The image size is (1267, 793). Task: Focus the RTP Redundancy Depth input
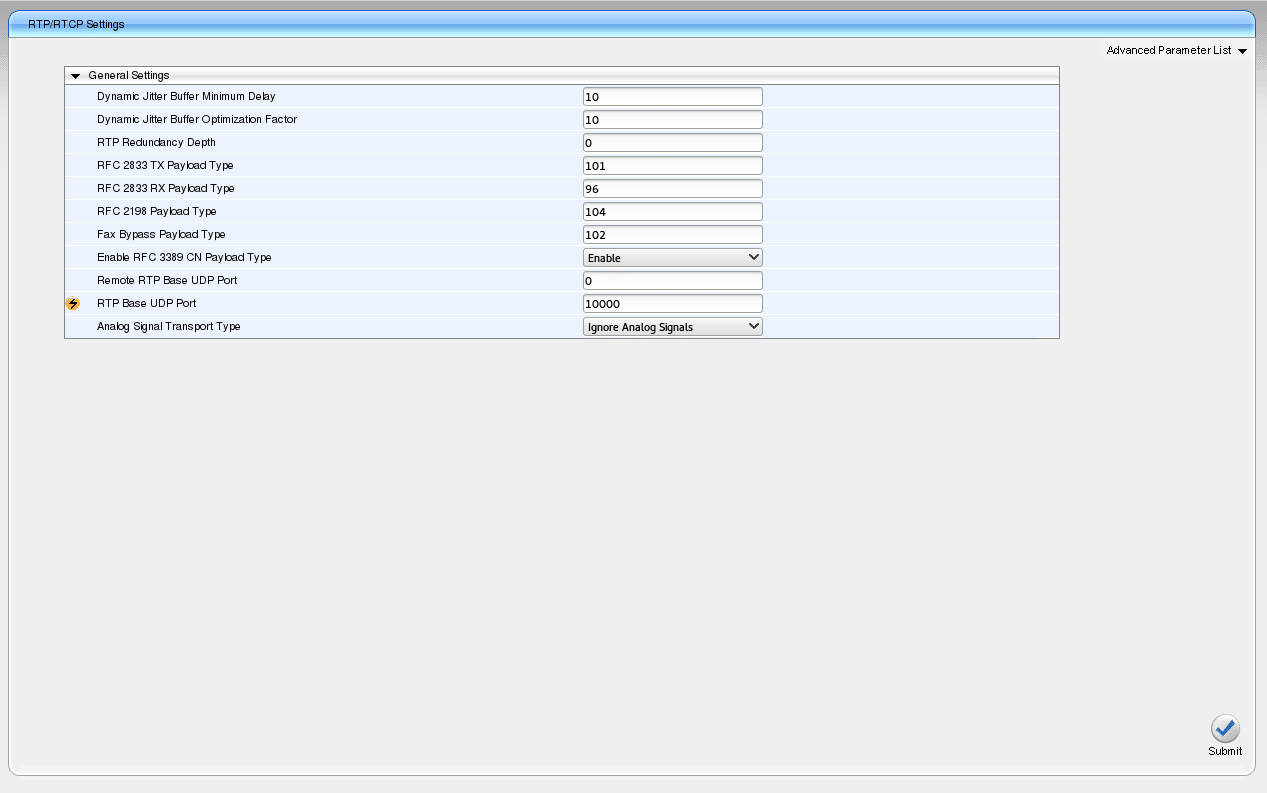point(673,142)
